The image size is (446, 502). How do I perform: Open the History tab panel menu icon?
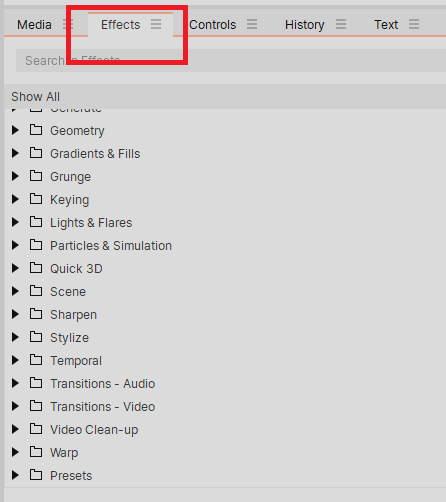tap(341, 24)
